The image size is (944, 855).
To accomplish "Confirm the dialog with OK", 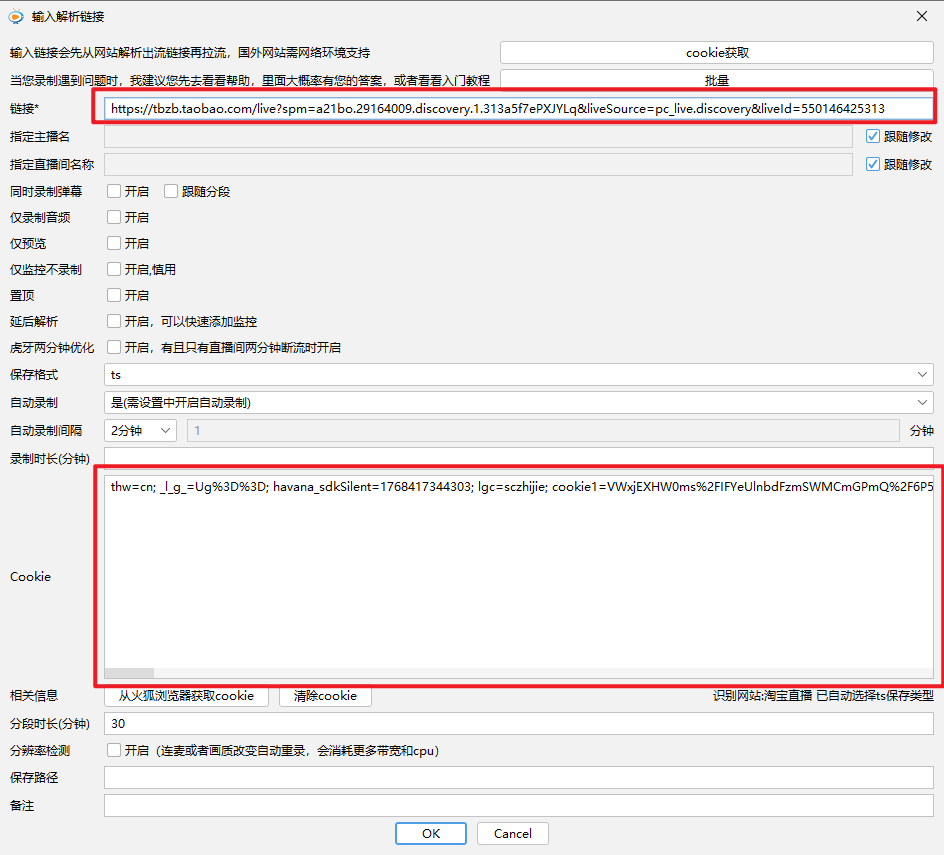I will [430, 833].
